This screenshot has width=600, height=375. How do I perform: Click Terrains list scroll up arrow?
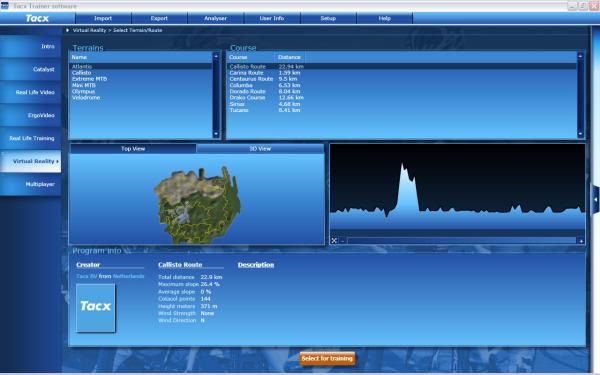tap(216, 56)
